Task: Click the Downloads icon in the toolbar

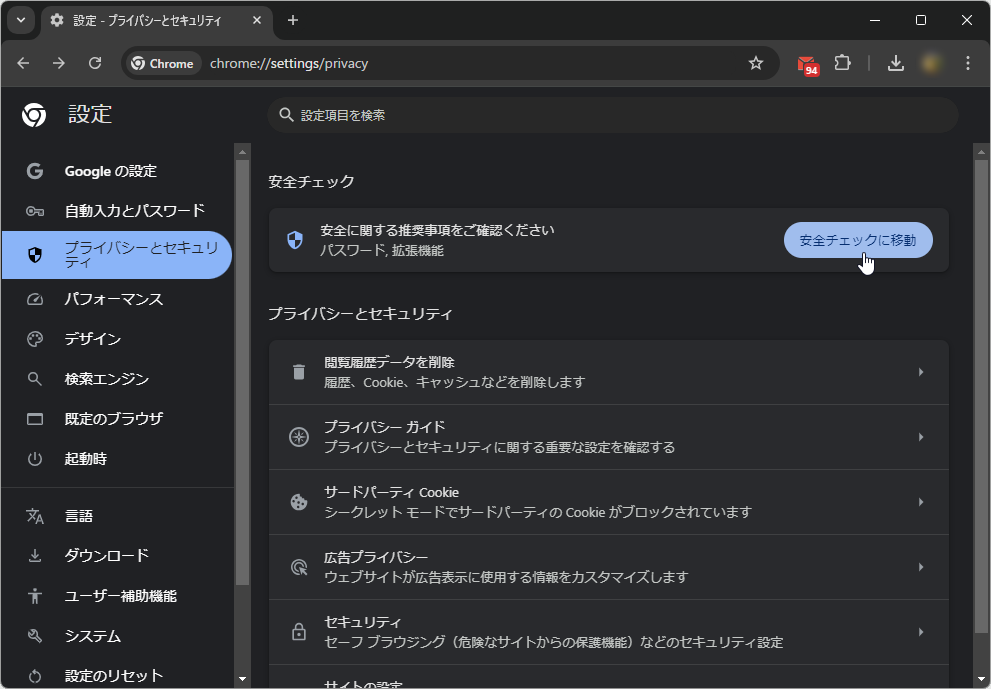Action: (896, 62)
